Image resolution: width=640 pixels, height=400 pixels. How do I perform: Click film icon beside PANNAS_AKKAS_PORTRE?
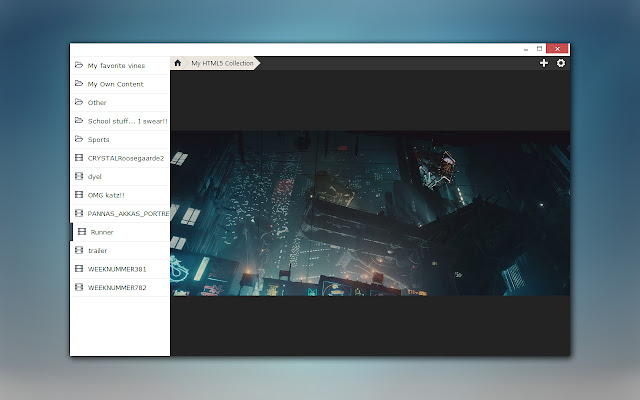click(79, 213)
